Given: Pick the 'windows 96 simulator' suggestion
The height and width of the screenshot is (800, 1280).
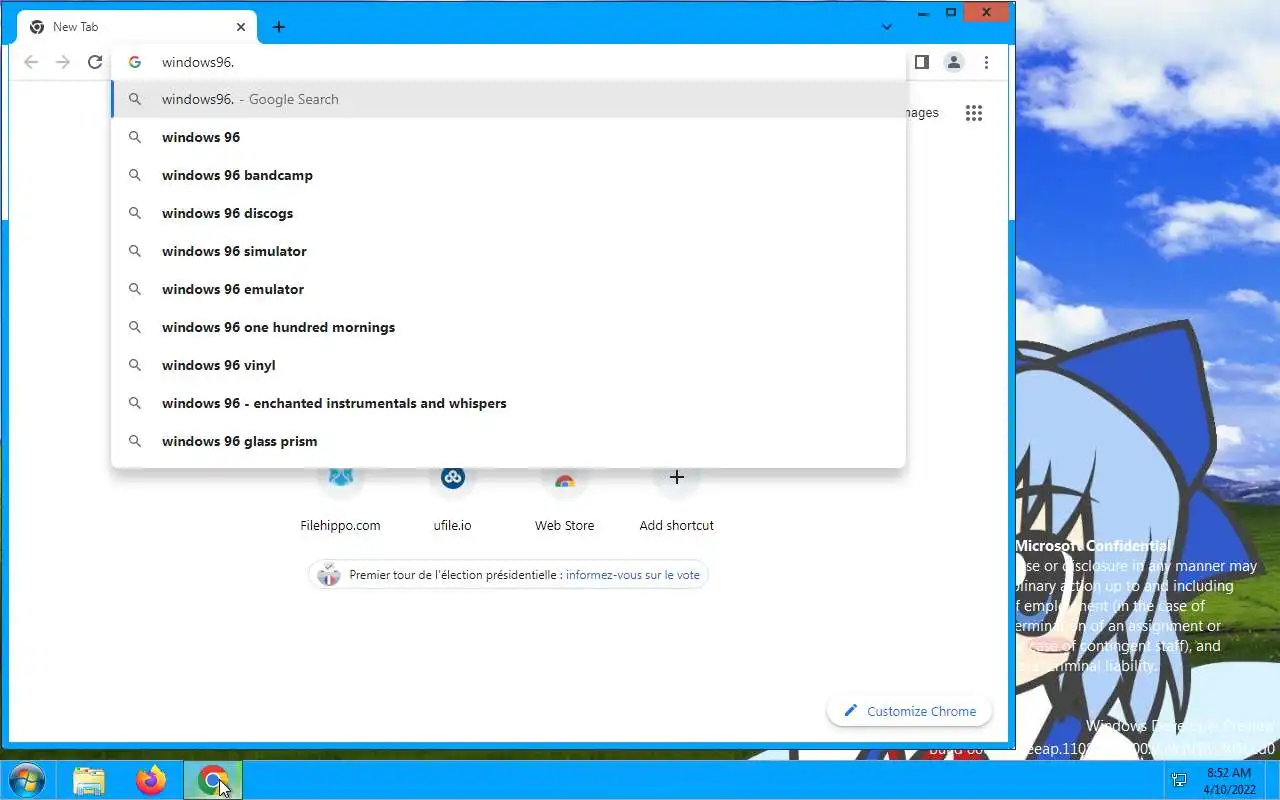Looking at the screenshot, I should click(x=508, y=251).
